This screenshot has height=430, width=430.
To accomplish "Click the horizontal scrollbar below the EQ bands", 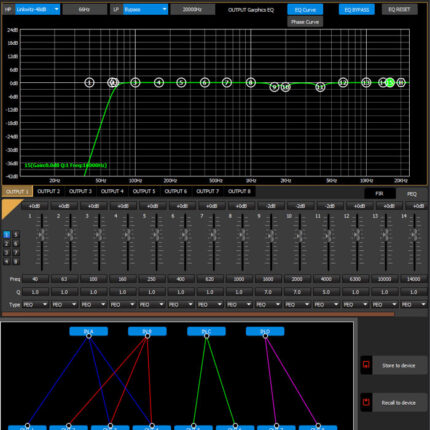I will coord(198,314).
